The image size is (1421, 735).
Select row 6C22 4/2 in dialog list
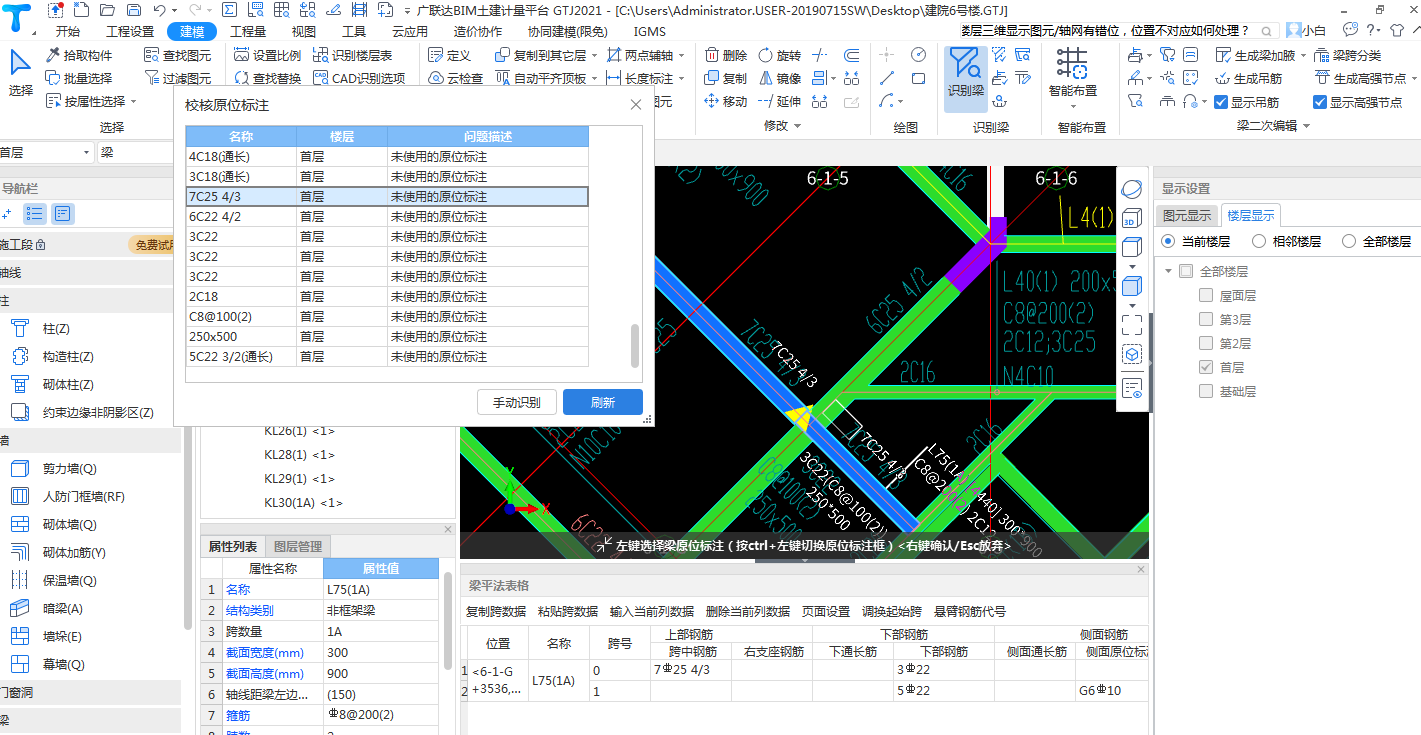pos(387,216)
